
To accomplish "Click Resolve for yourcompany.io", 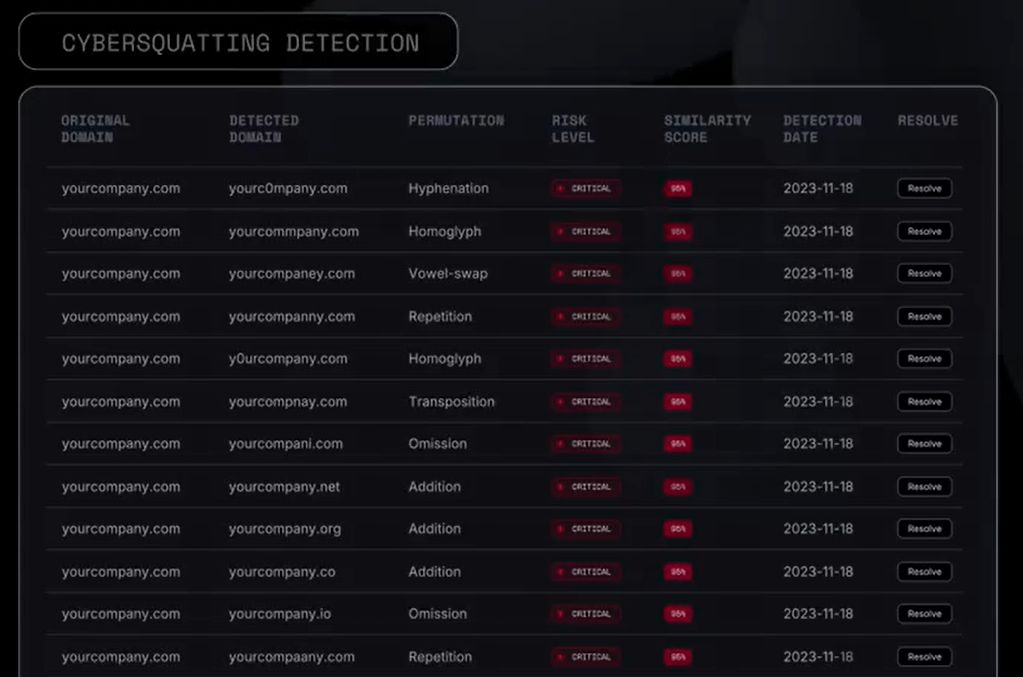I will pos(924,614).
